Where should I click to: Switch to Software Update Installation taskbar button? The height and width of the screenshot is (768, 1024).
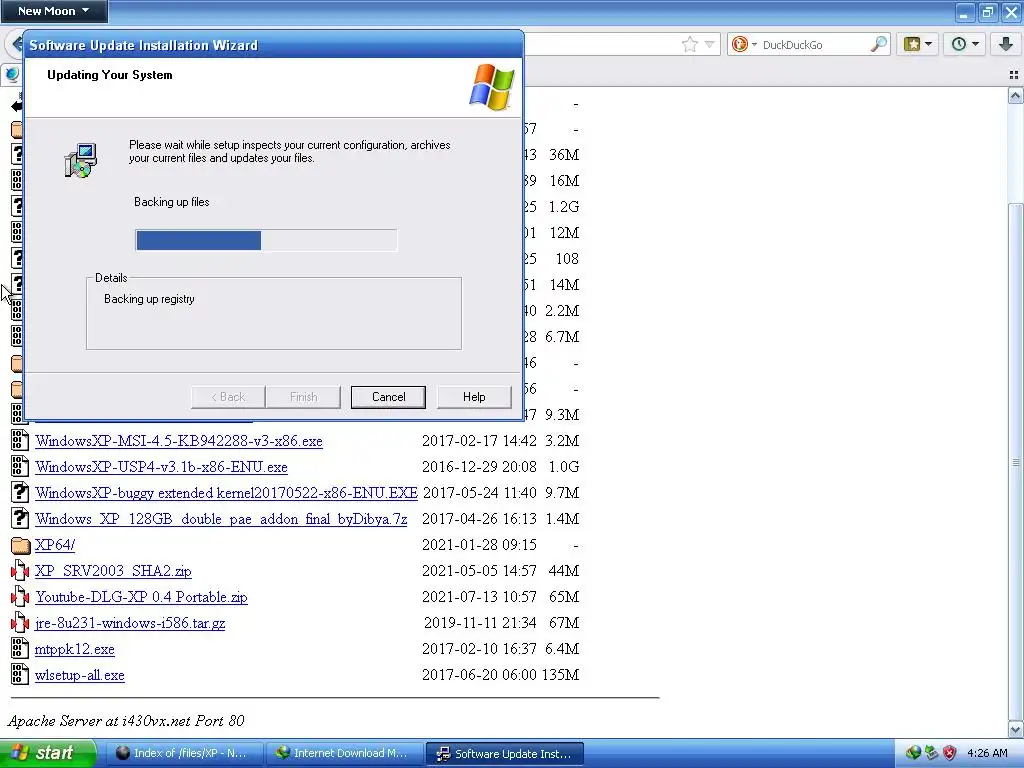tap(504, 753)
